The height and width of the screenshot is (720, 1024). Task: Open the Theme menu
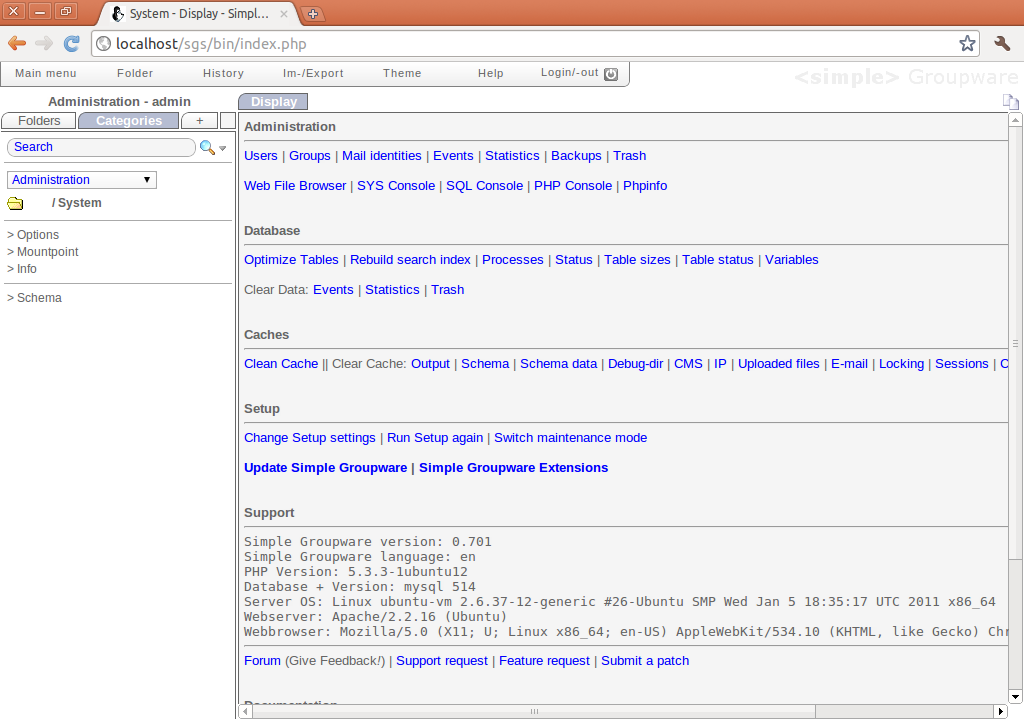pyautogui.click(x=402, y=73)
